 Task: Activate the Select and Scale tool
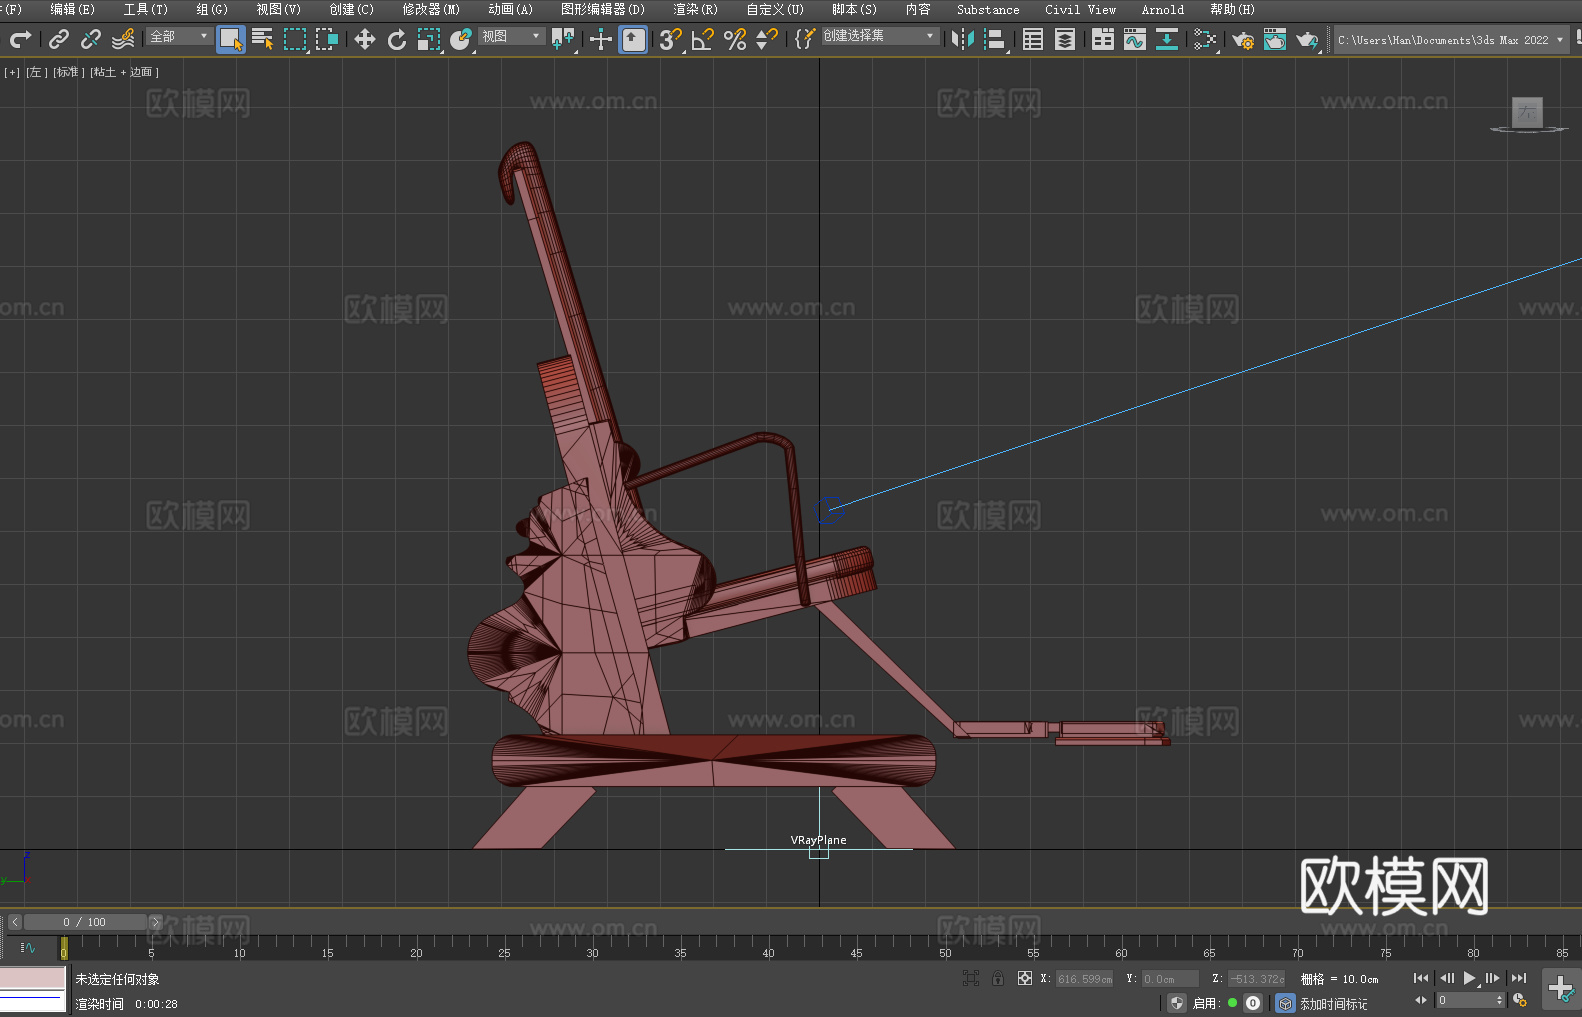(429, 39)
